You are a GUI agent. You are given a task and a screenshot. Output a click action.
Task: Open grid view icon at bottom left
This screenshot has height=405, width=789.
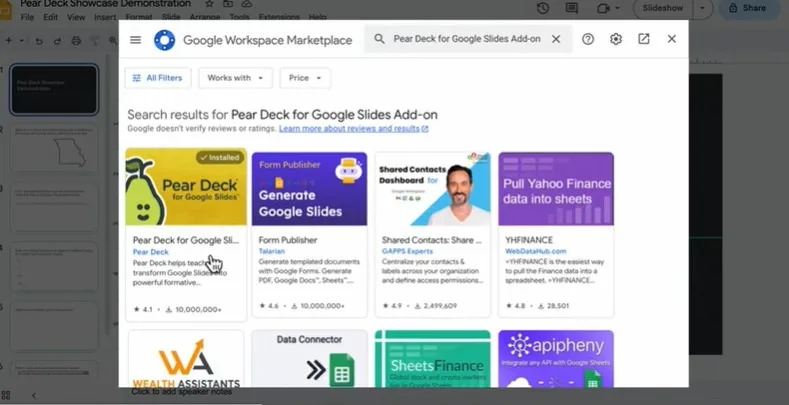pyautogui.click(x=5, y=395)
